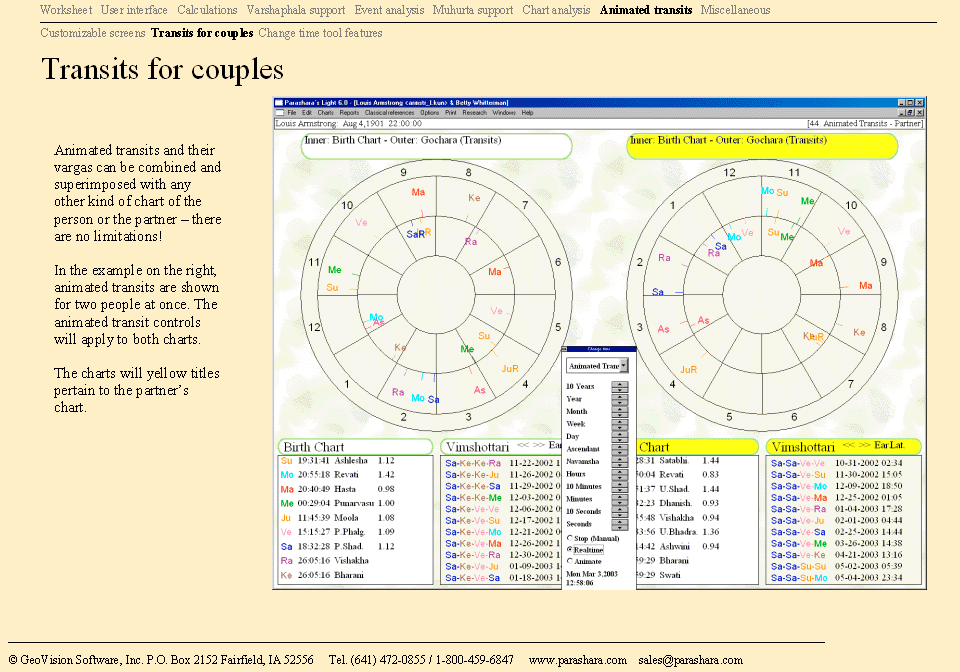
Task: Go to the Calculations section
Action: [x=207, y=10]
